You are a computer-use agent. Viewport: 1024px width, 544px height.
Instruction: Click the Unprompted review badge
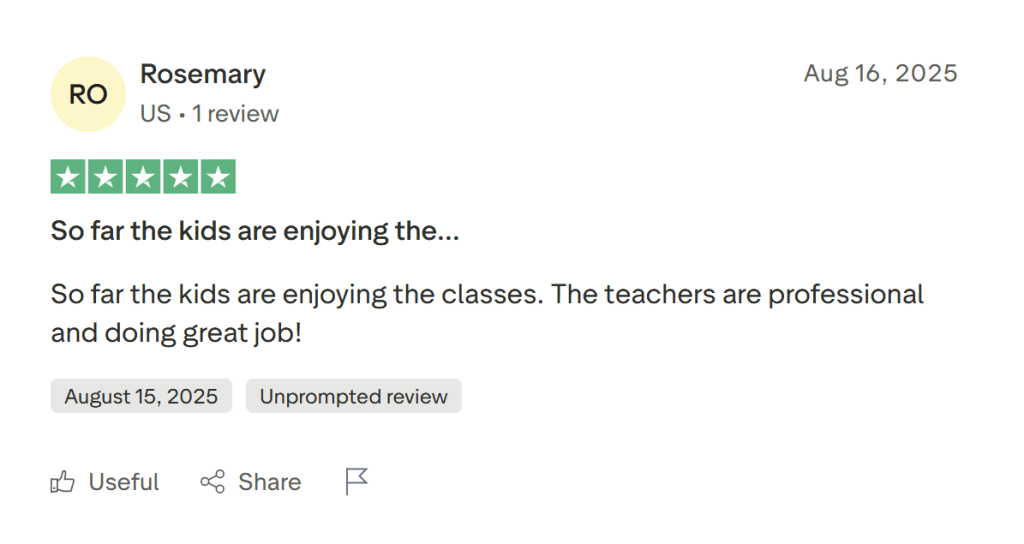coord(353,396)
